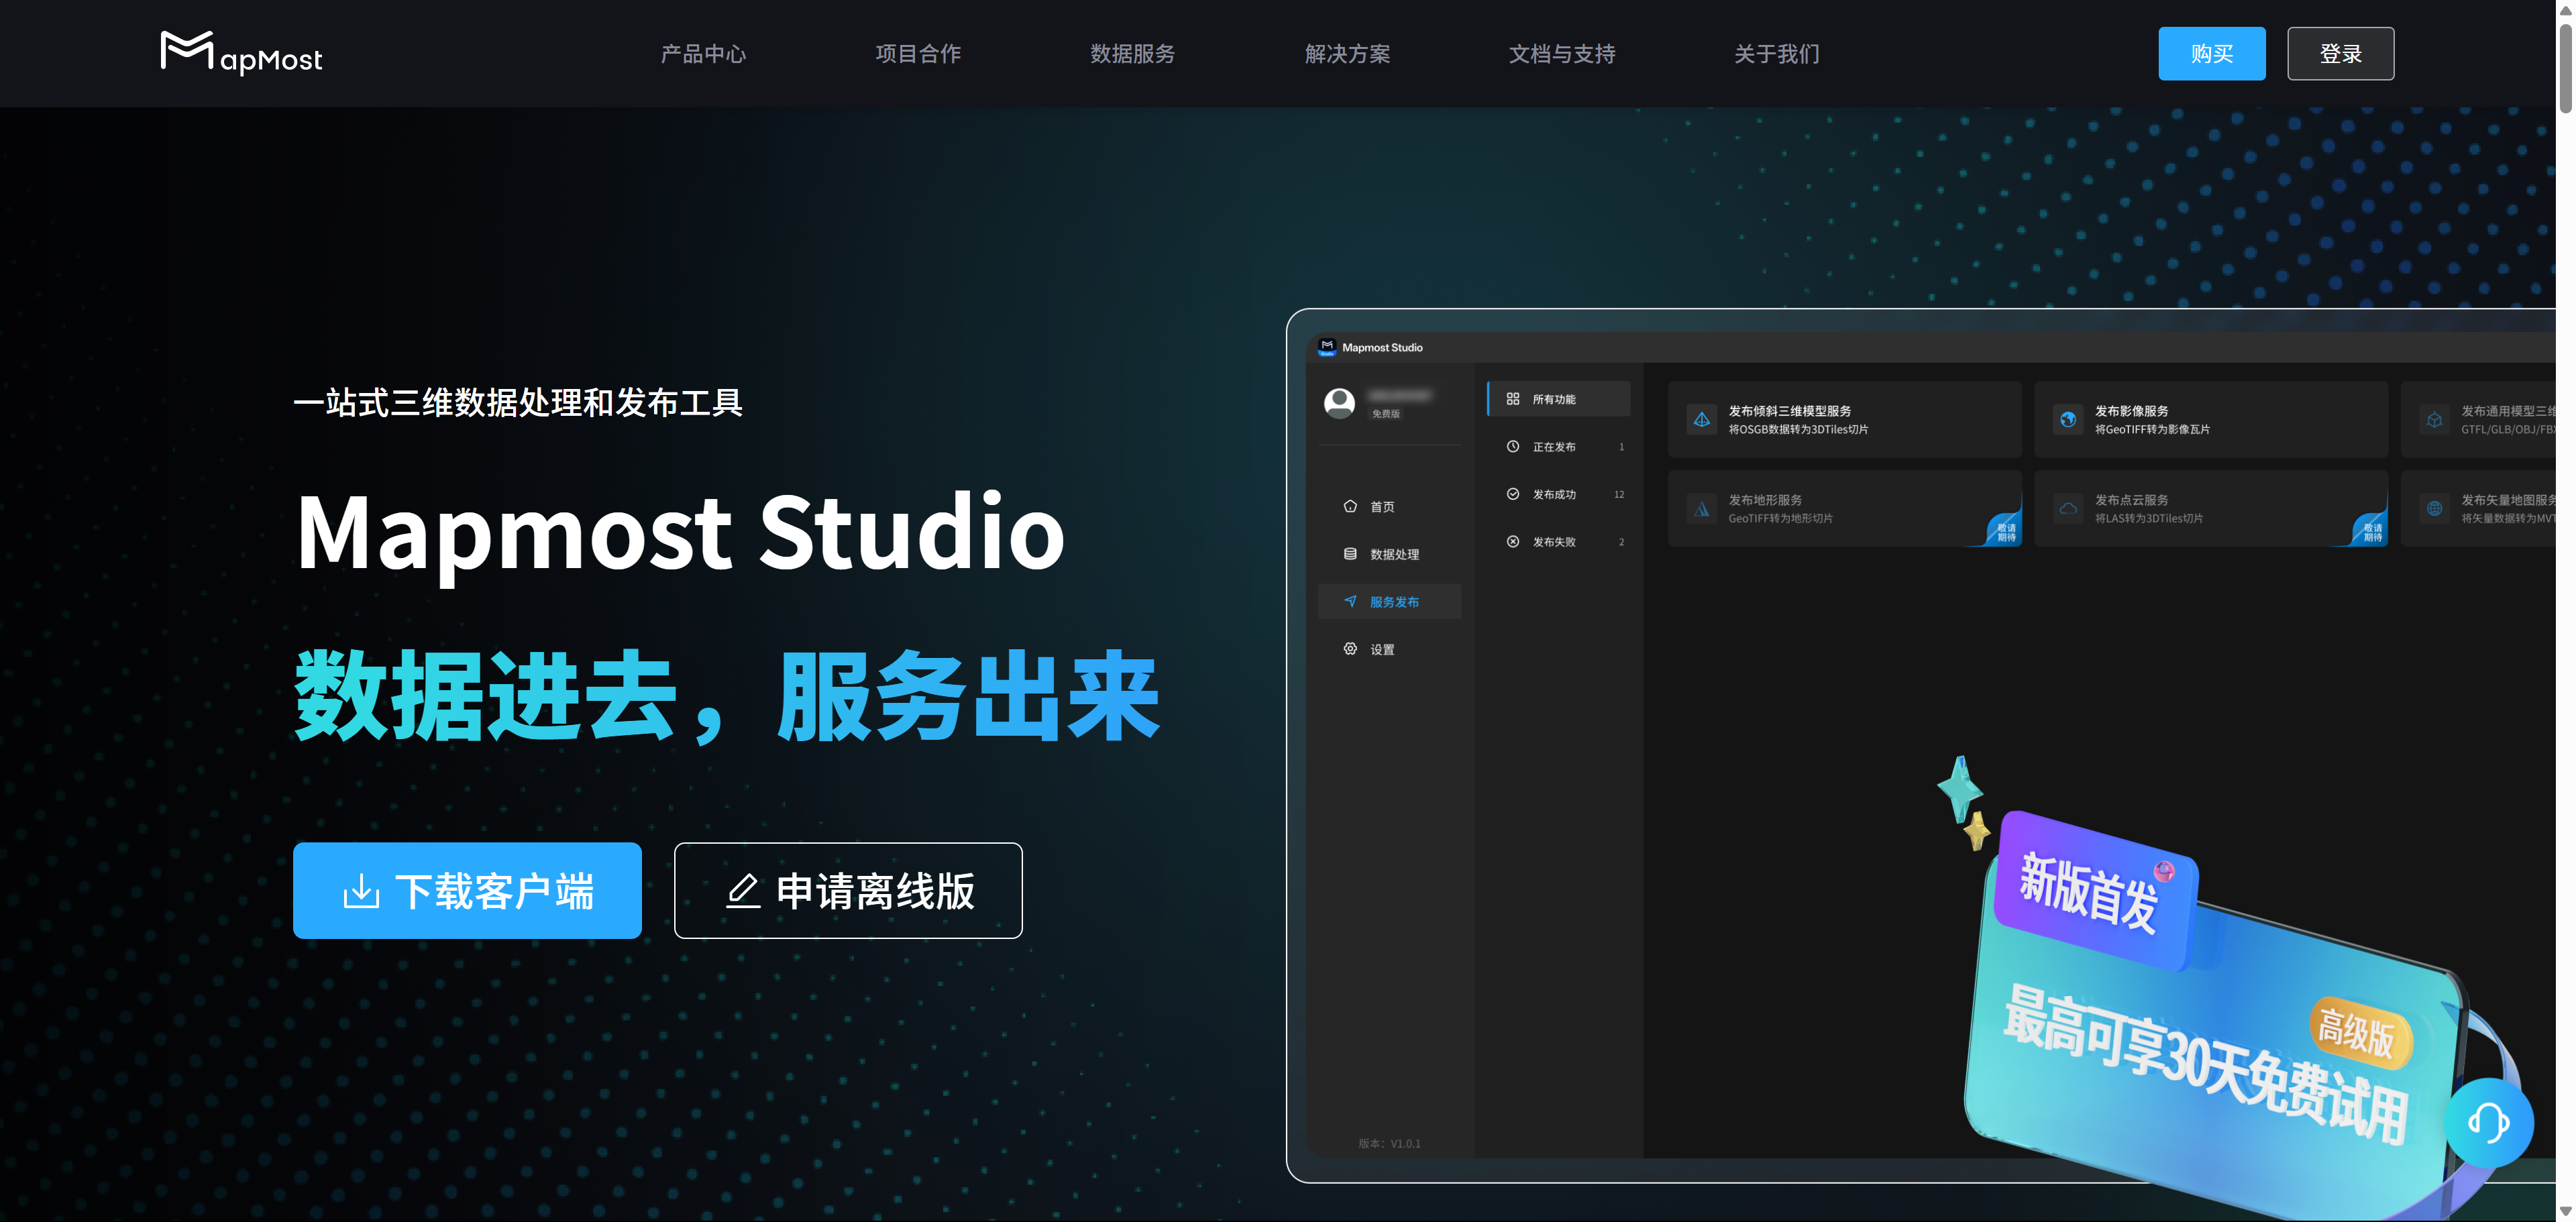Click the 版本: V1.0.1 text in the Studio sidebar

point(1389,1143)
